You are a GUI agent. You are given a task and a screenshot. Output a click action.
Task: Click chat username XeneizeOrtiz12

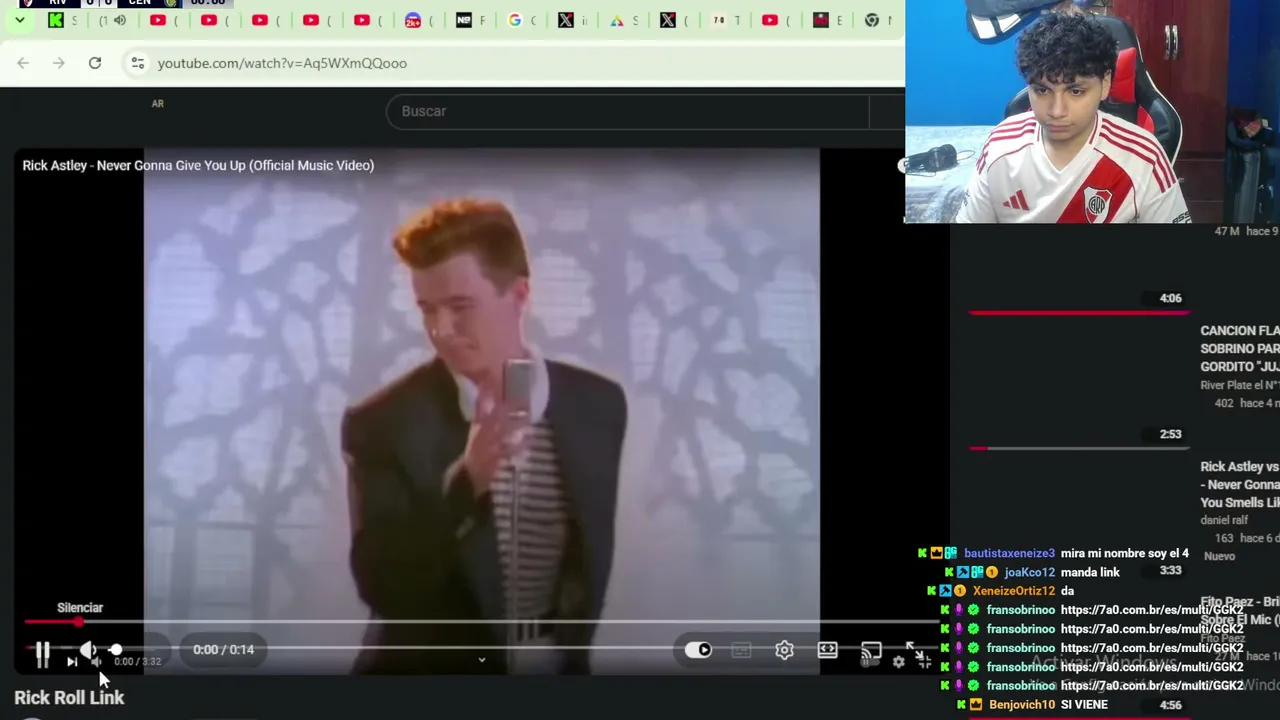(x=1013, y=591)
